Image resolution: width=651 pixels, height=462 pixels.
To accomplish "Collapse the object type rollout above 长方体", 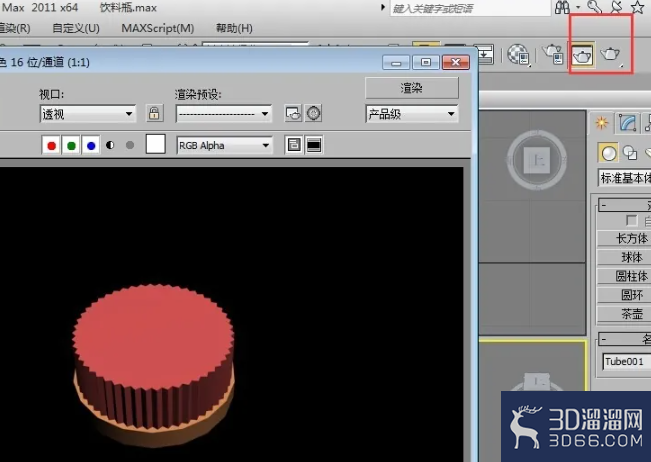I will [624, 205].
